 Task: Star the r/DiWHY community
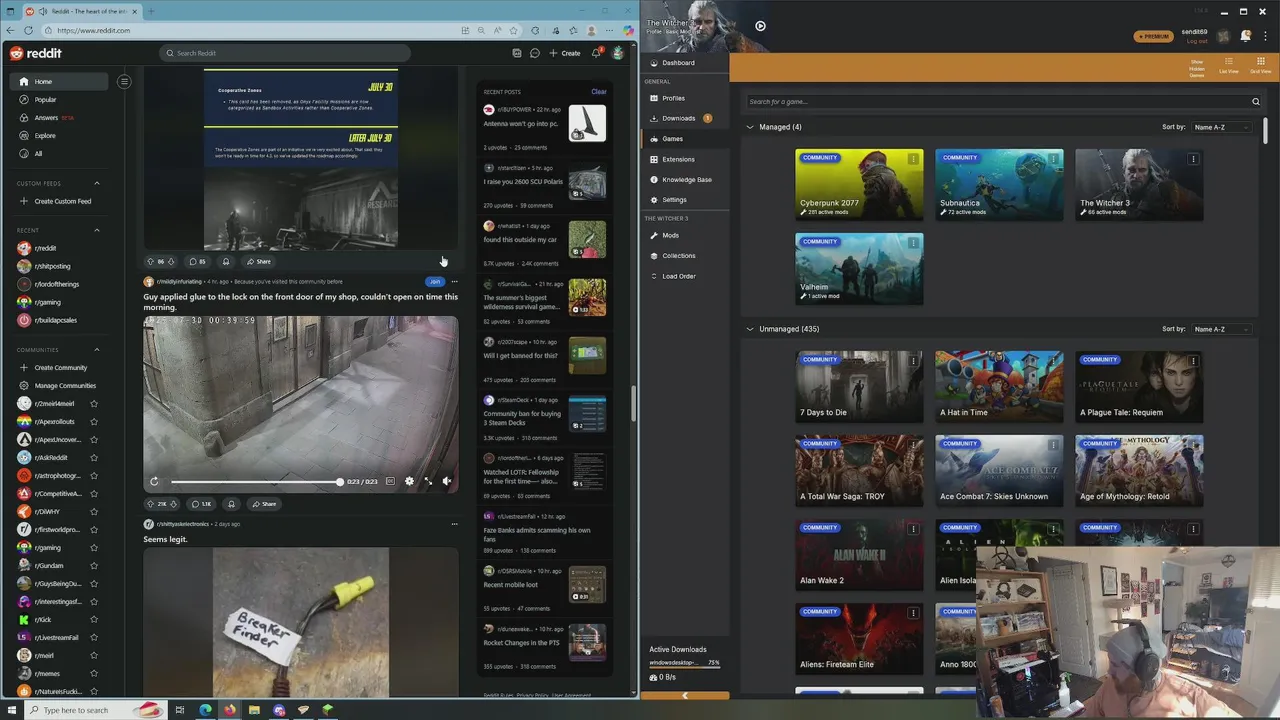(94, 511)
